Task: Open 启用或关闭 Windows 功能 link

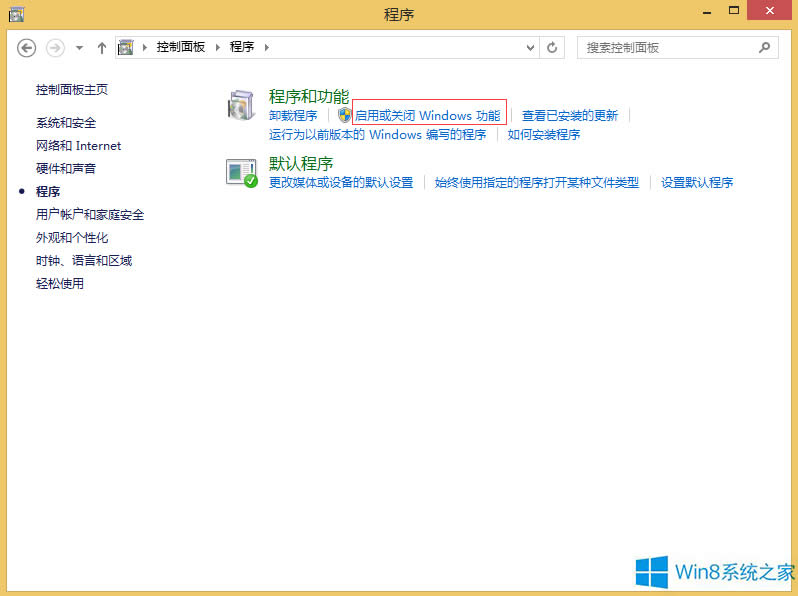Action: [427, 116]
